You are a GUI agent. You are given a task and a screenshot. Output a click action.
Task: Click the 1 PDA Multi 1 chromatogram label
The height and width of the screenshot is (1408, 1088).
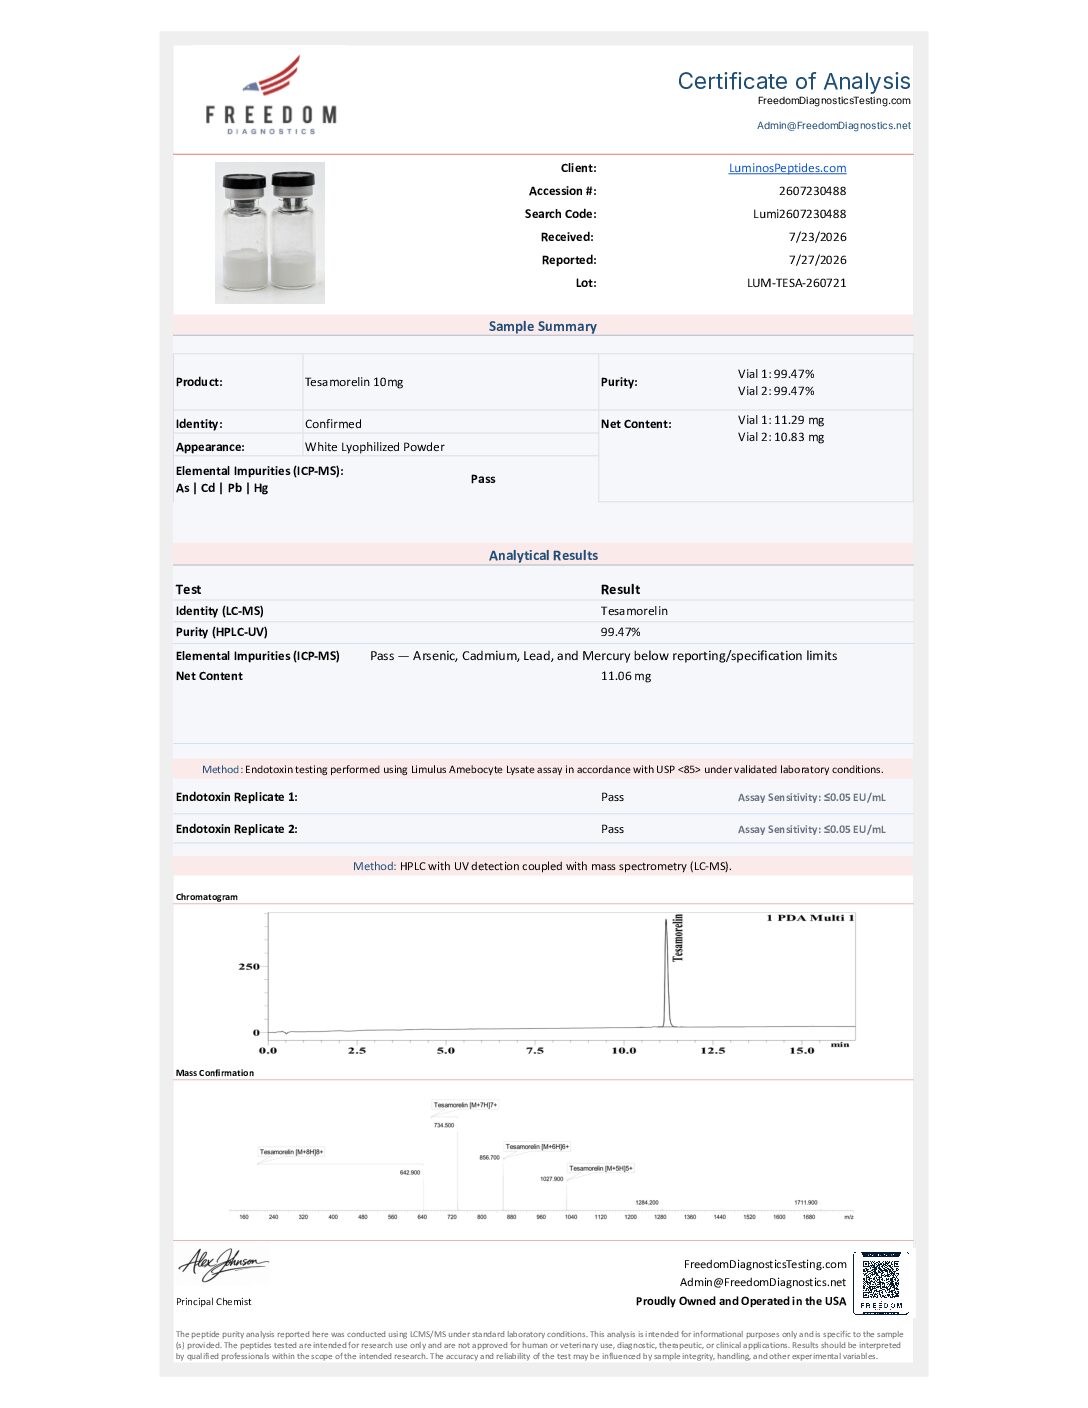coord(811,918)
